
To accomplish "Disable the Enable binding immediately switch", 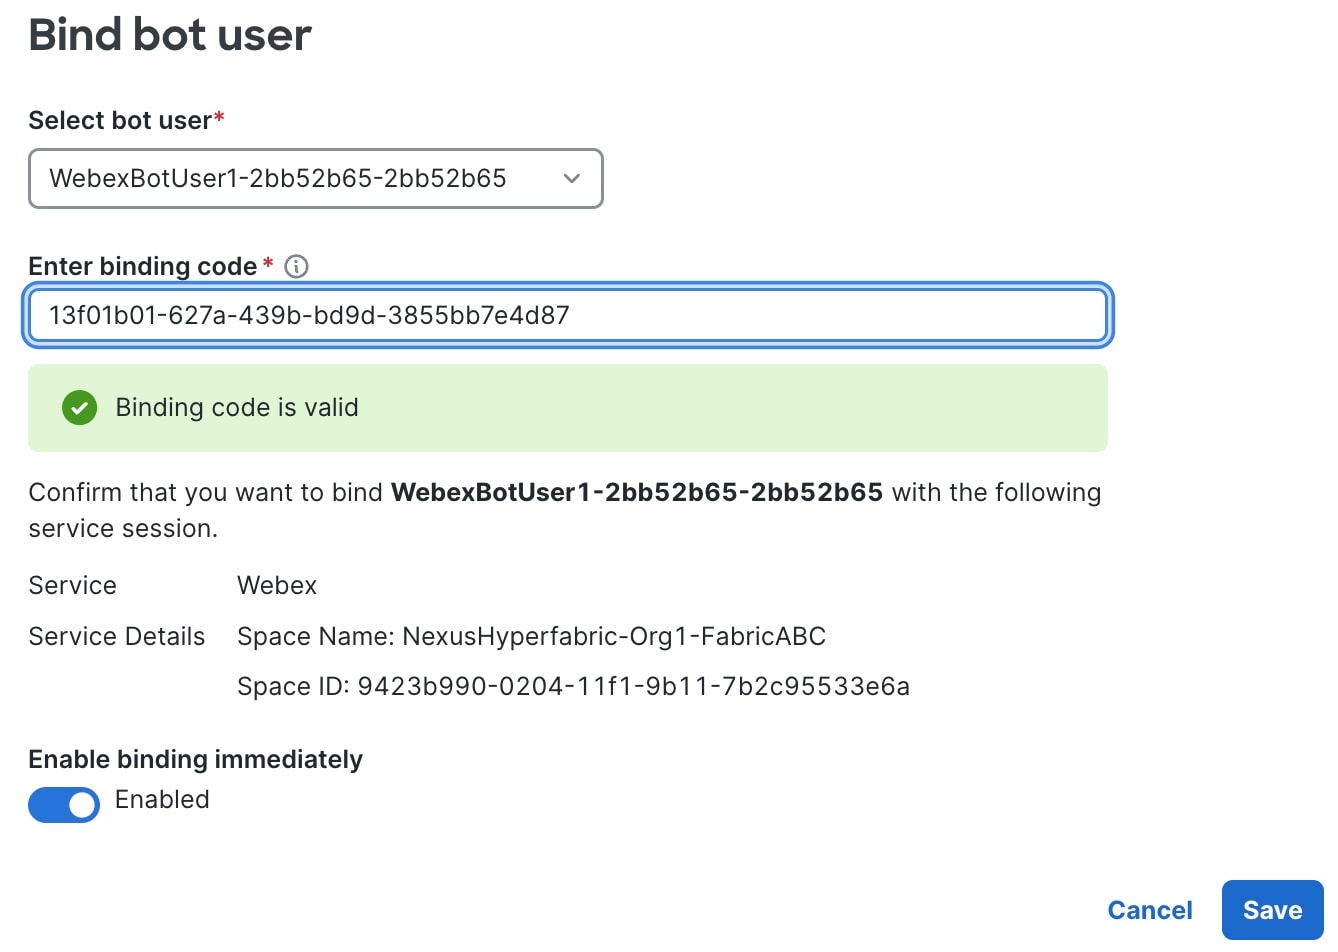I will pyautogui.click(x=64, y=805).
